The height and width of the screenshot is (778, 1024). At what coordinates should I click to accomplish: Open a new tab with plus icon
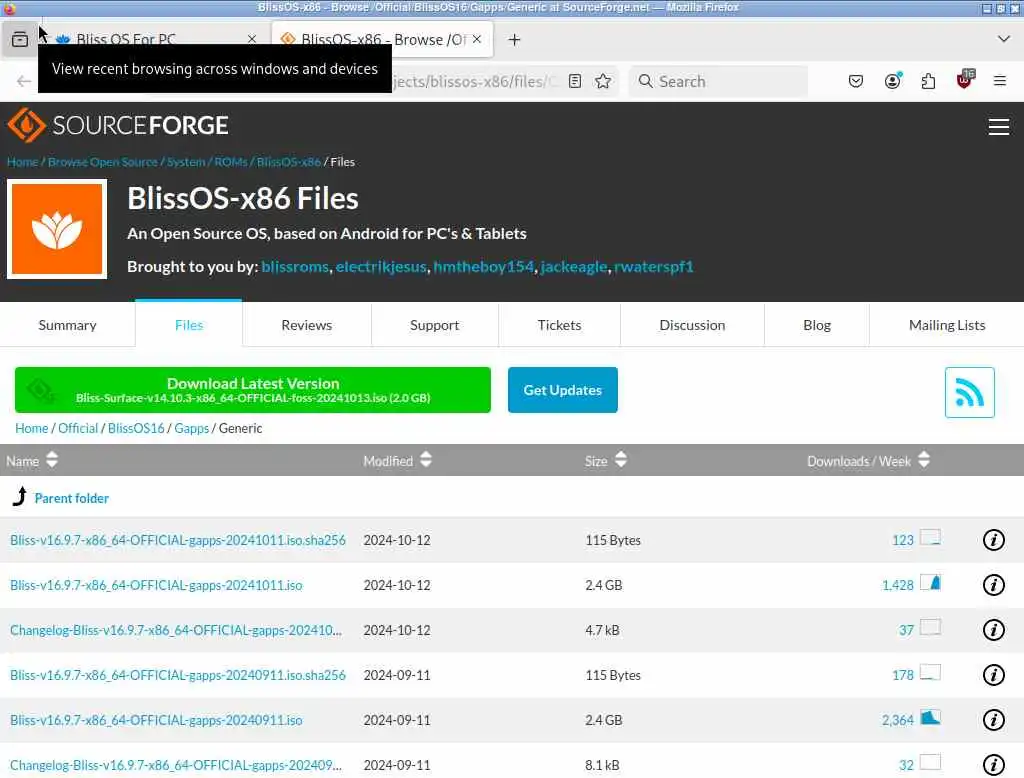point(515,40)
